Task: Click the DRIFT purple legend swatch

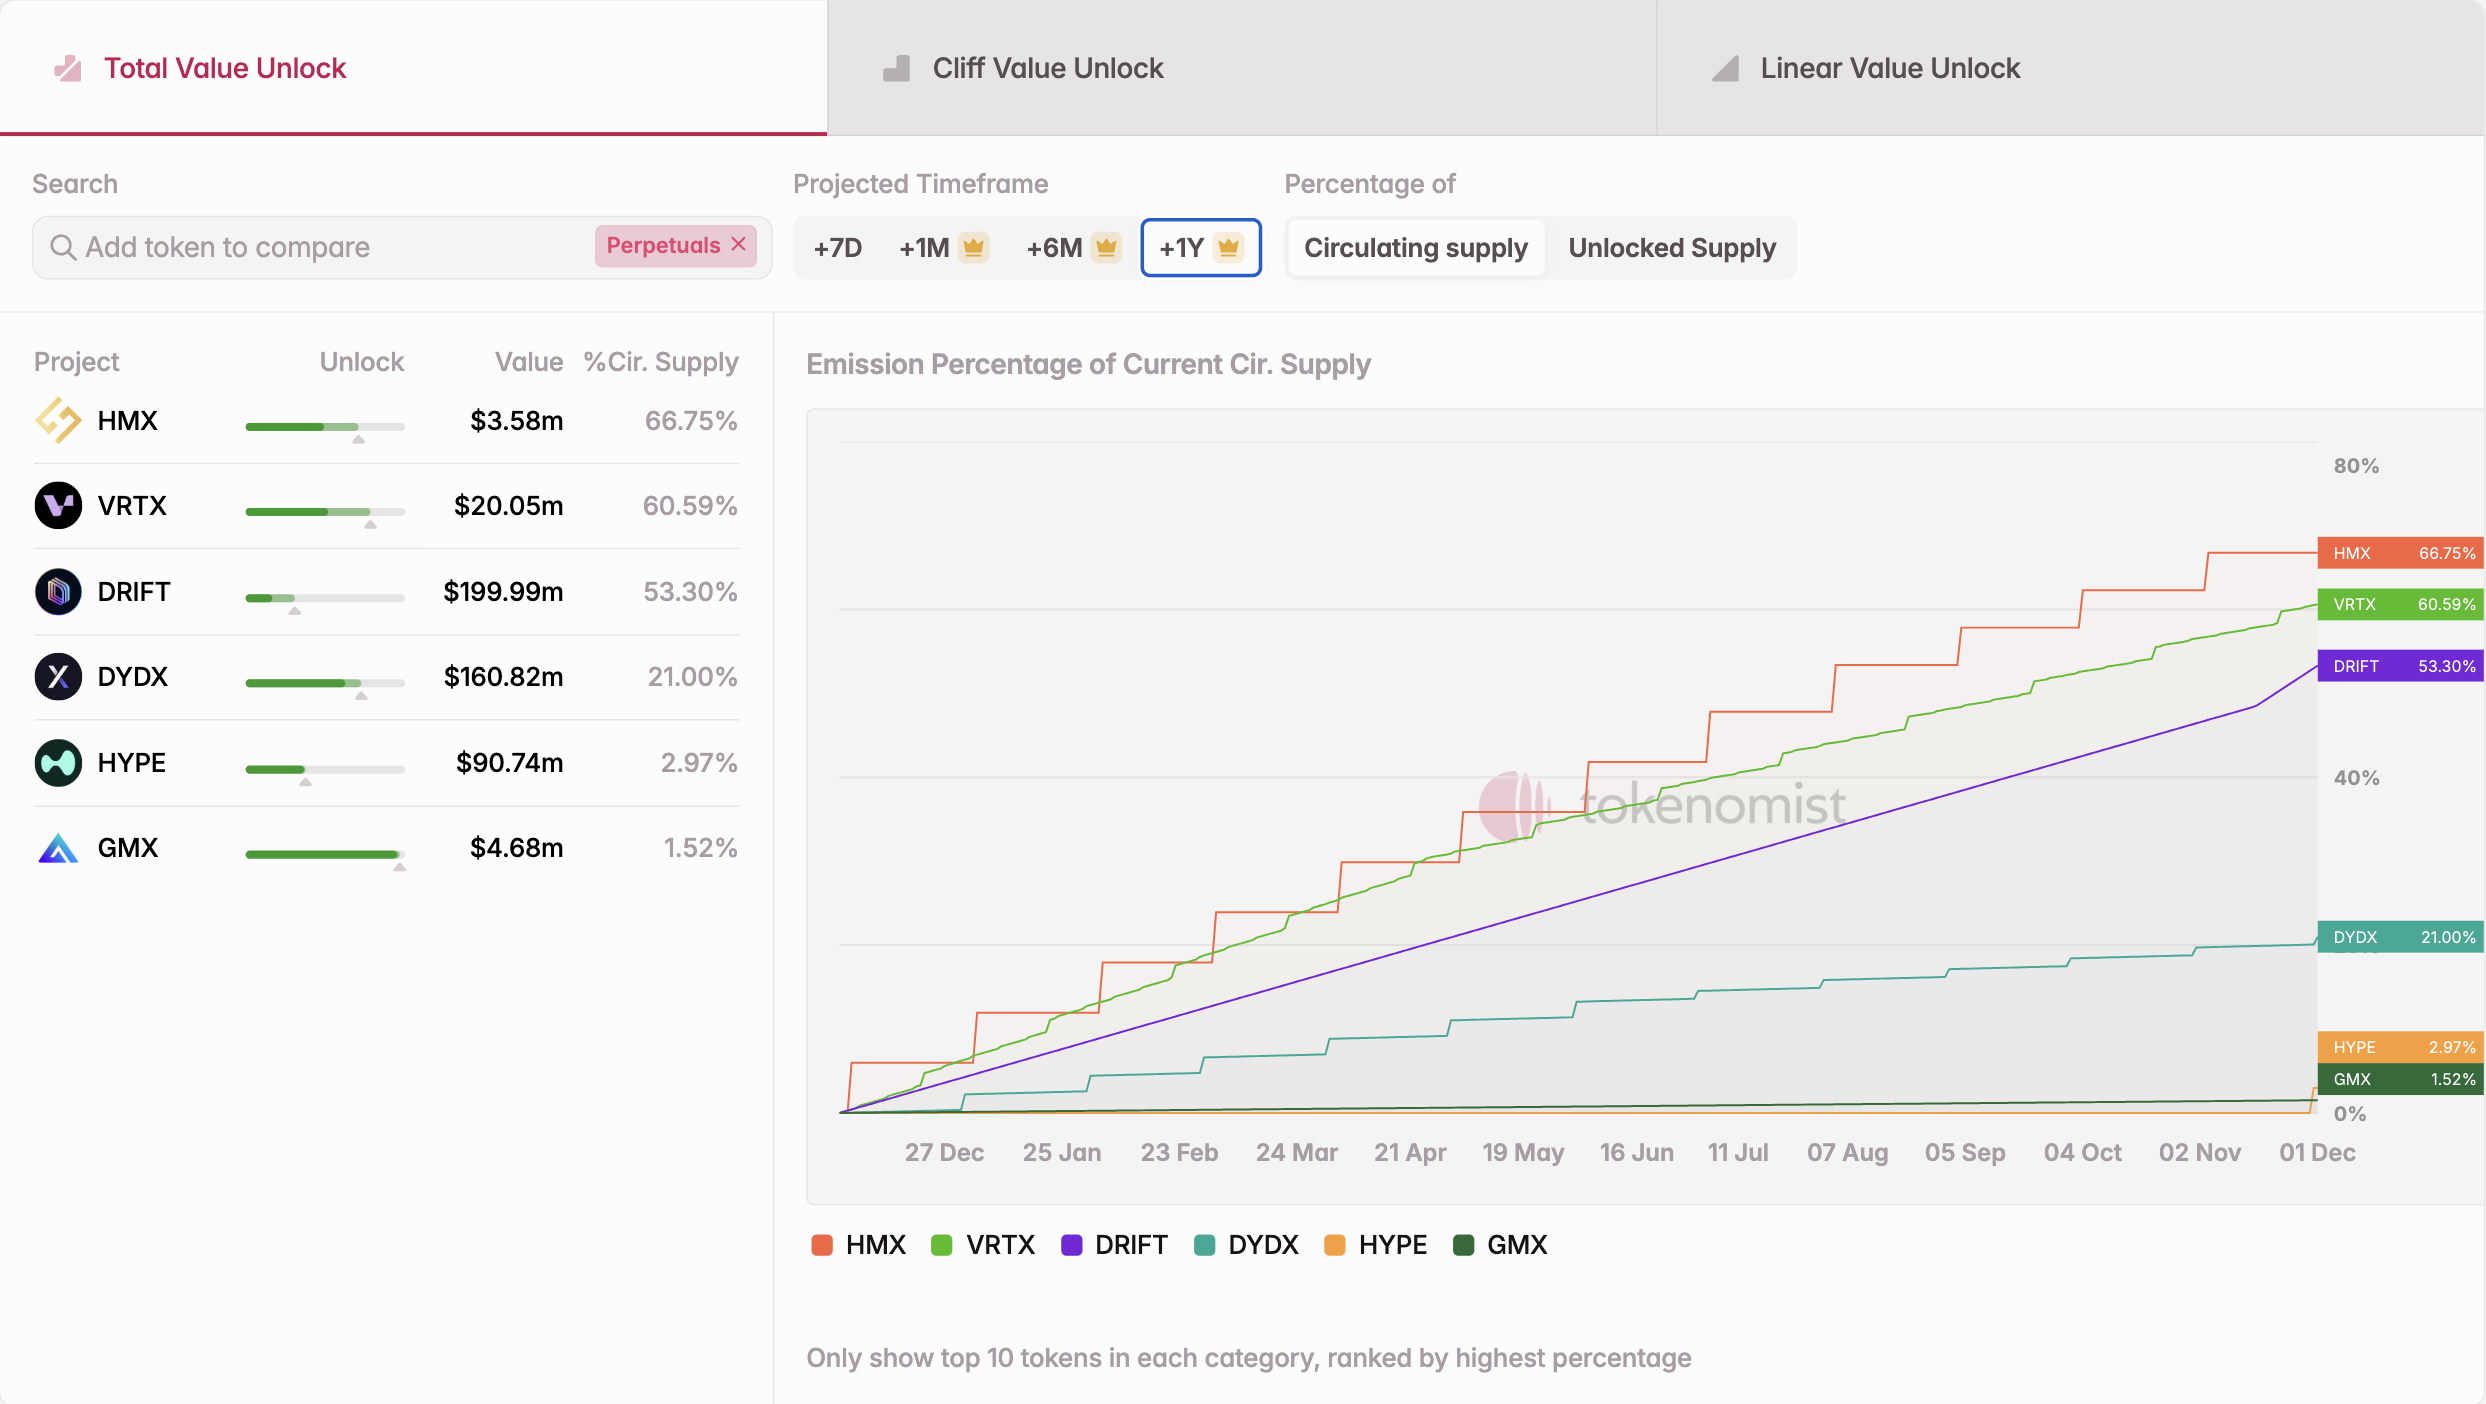Action: tap(1072, 1245)
